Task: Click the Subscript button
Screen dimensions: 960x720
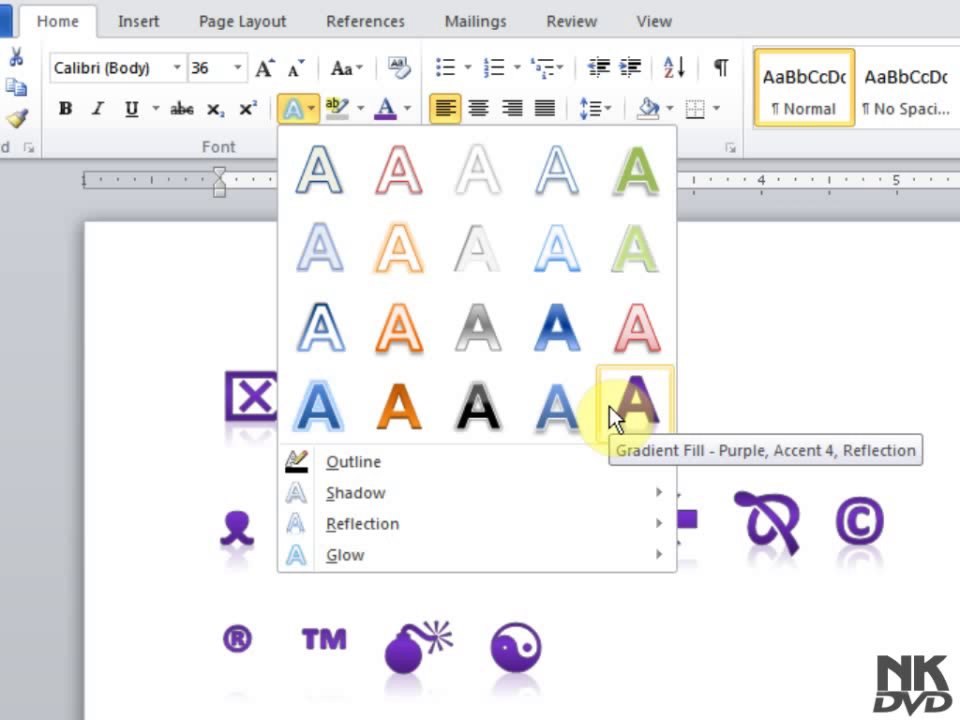Action: coord(215,110)
